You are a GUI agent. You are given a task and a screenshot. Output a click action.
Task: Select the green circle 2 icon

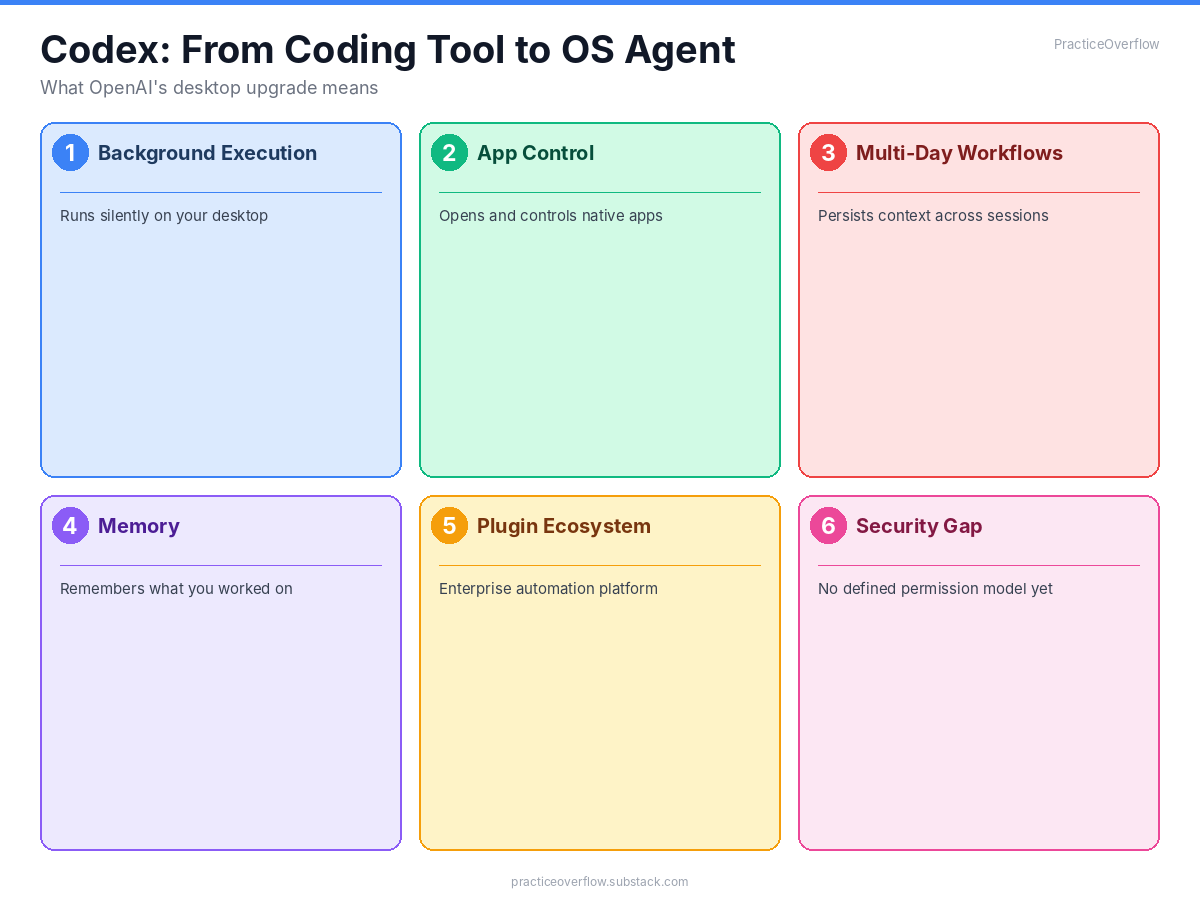449,153
